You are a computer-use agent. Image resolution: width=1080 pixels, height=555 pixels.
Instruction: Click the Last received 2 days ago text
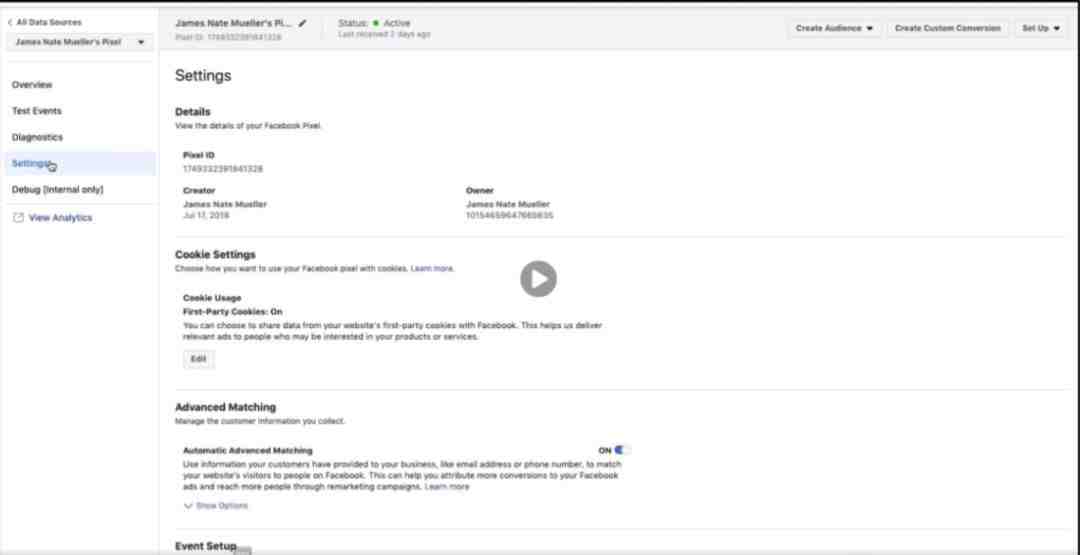[x=384, y=34]
